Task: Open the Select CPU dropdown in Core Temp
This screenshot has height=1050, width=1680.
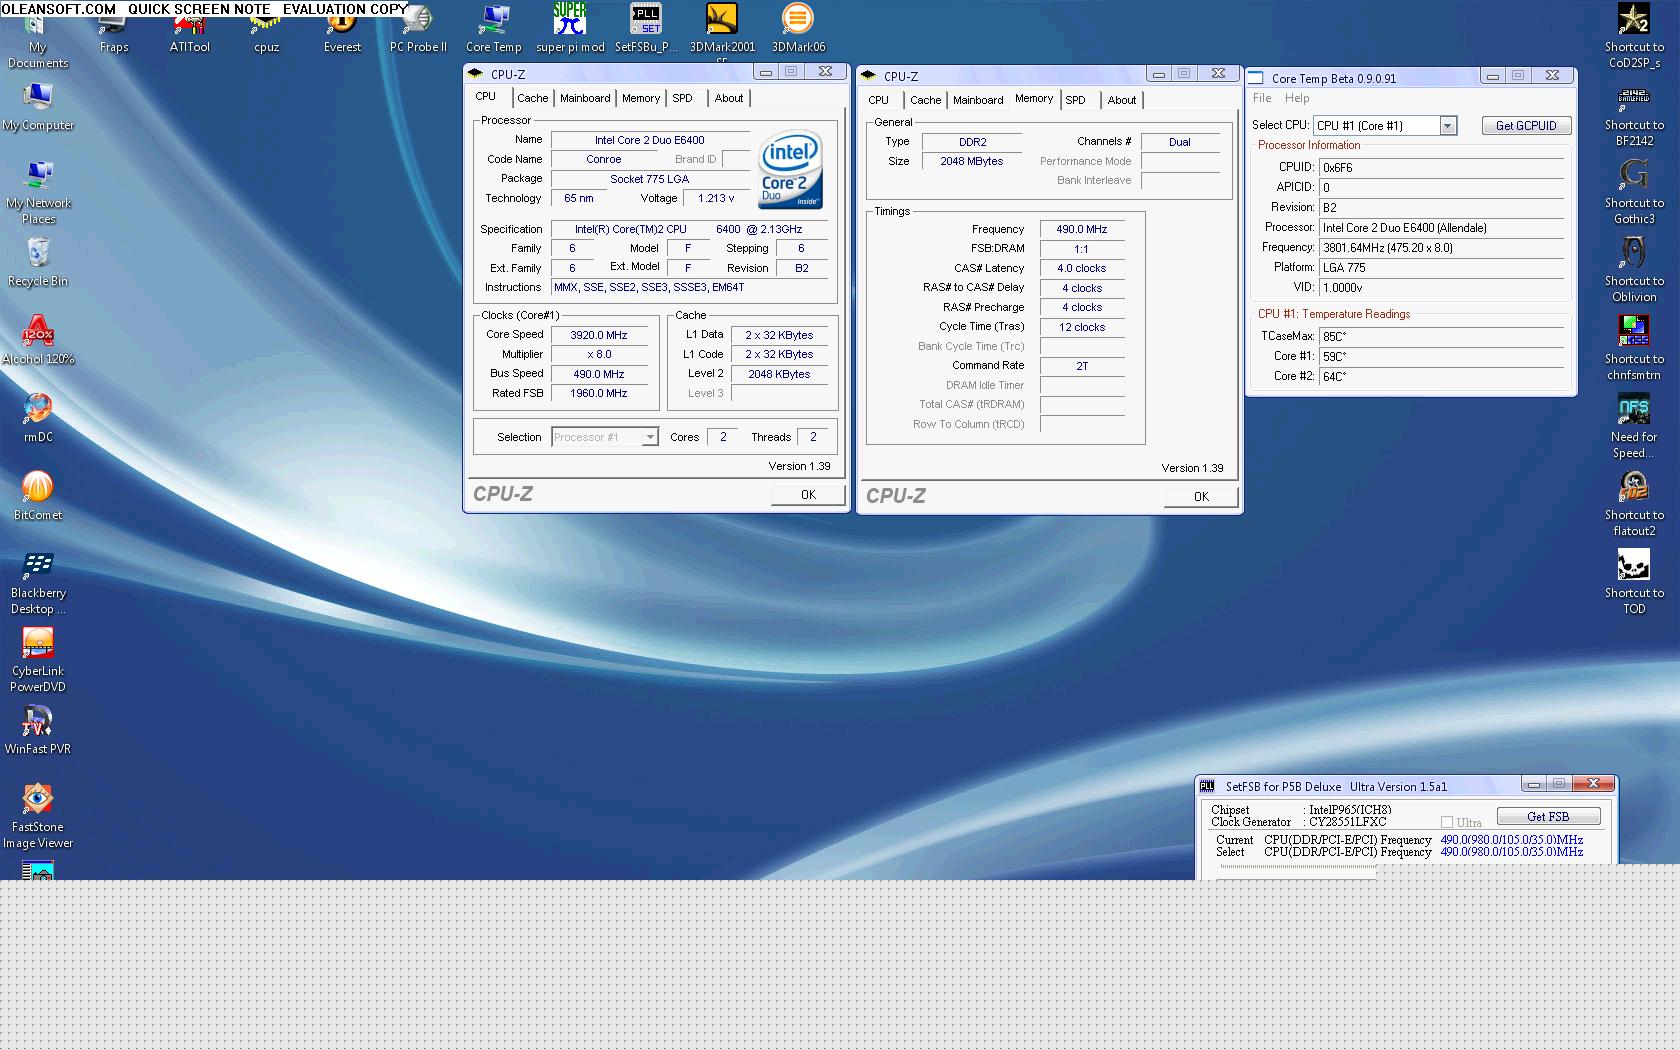Action: 1447,125
